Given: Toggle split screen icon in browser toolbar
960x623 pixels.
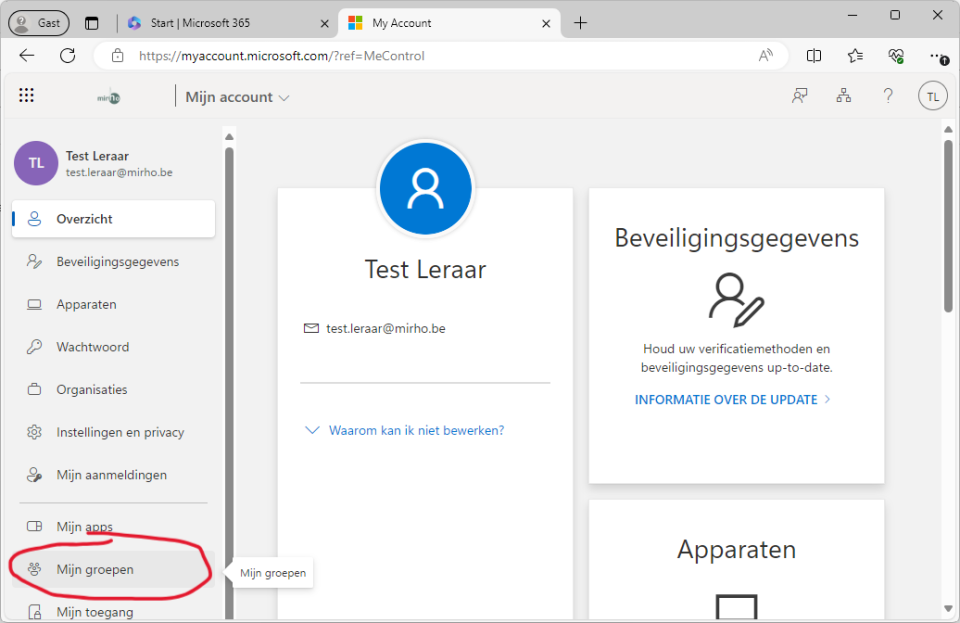Looking at the screenshot, I should click(x=814, y=56).
